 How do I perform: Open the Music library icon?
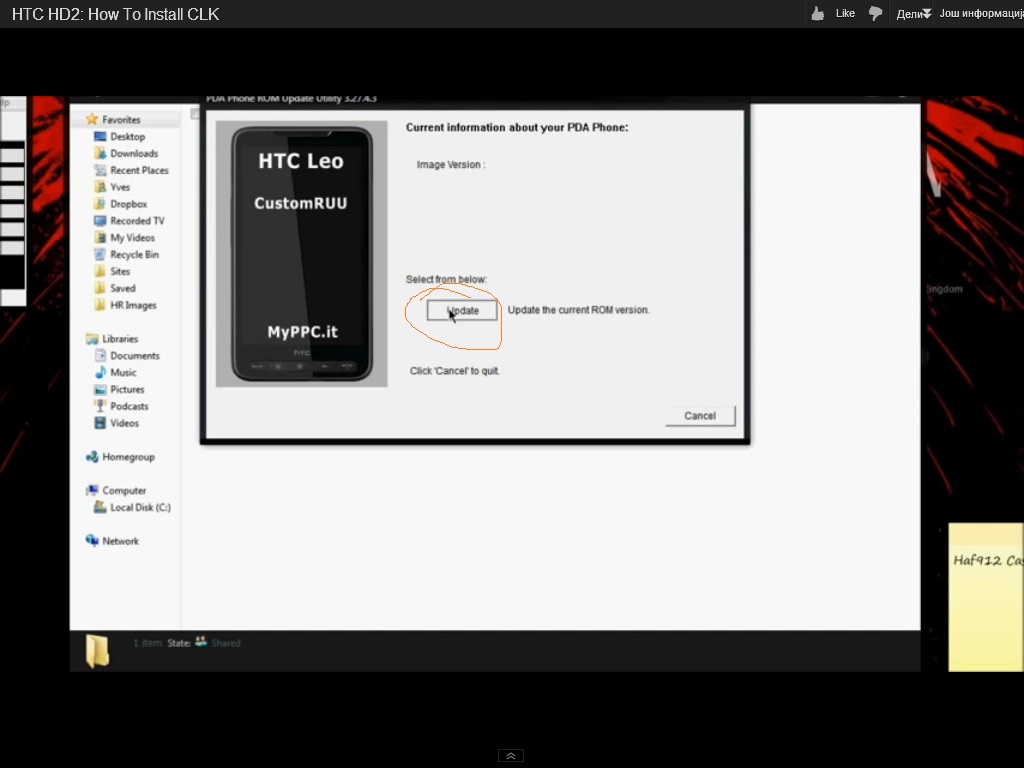coord(100,372)
